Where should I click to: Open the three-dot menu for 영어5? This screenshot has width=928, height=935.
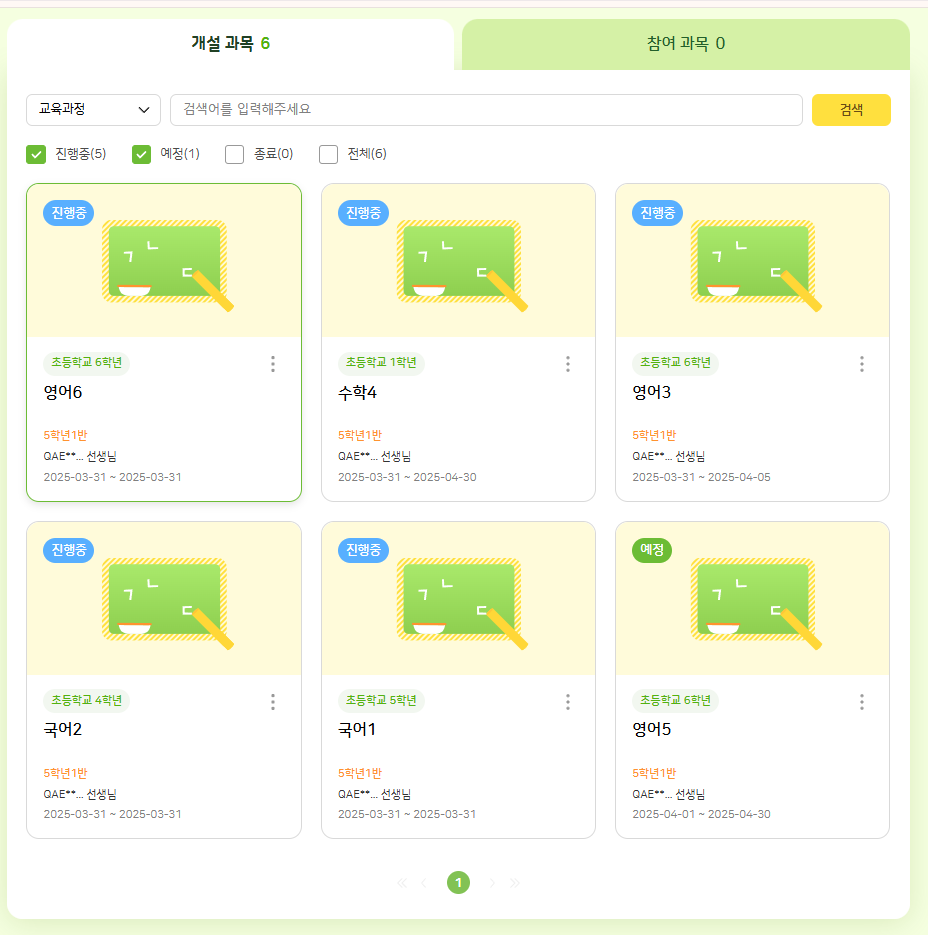point(861,702)
